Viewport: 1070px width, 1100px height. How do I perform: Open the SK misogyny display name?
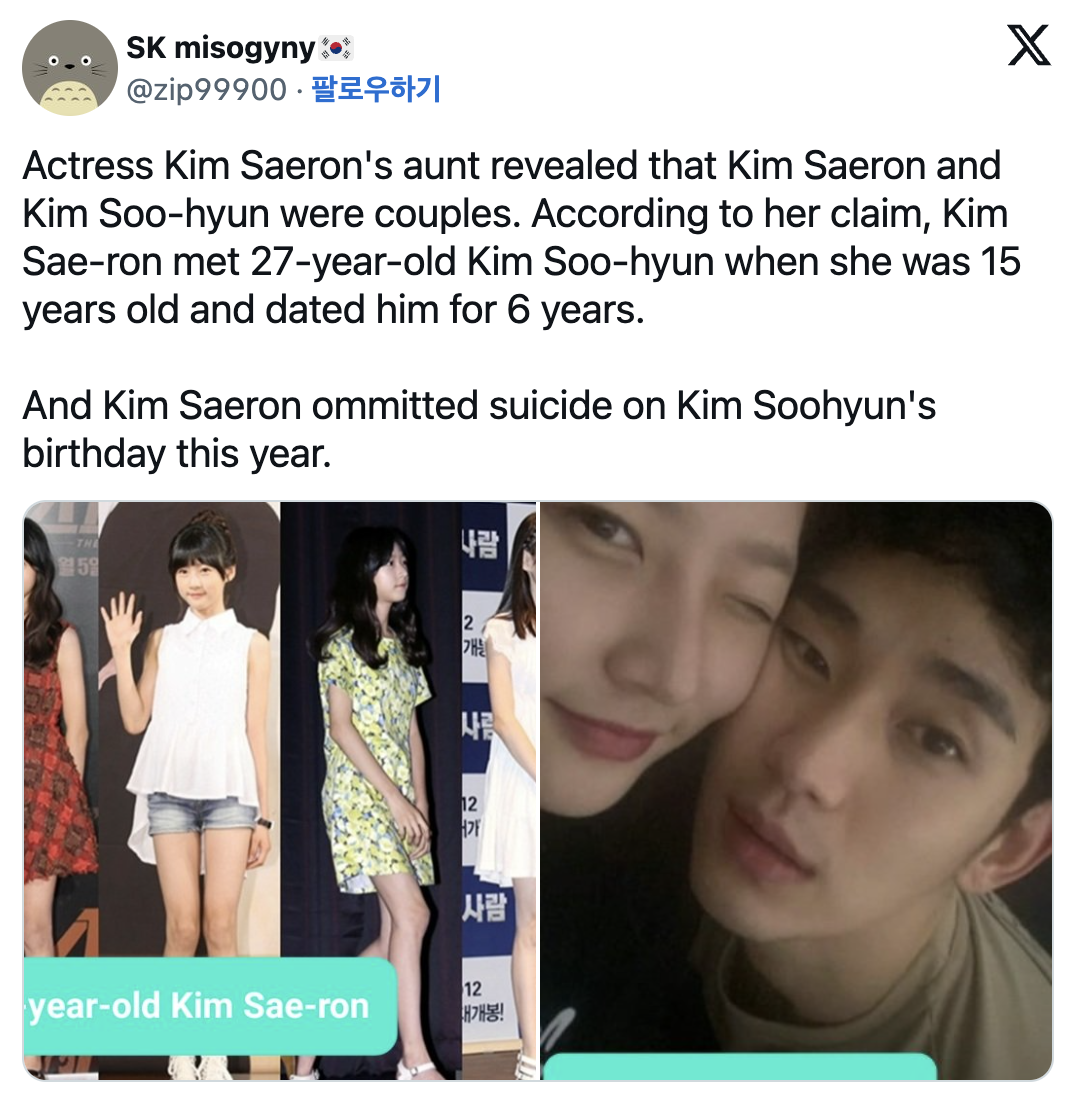point(221,48)
